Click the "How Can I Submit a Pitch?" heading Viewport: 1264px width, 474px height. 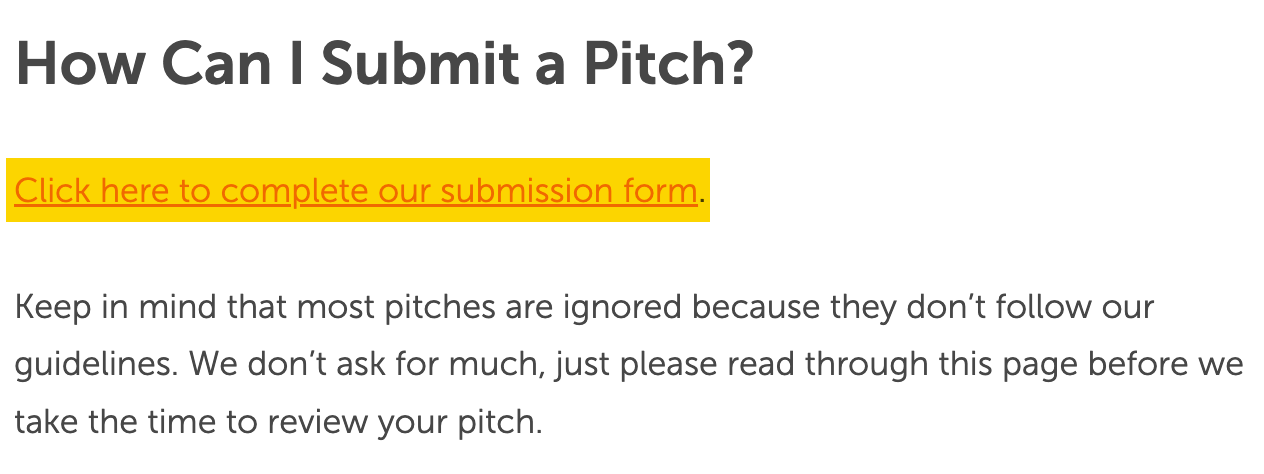383,65
